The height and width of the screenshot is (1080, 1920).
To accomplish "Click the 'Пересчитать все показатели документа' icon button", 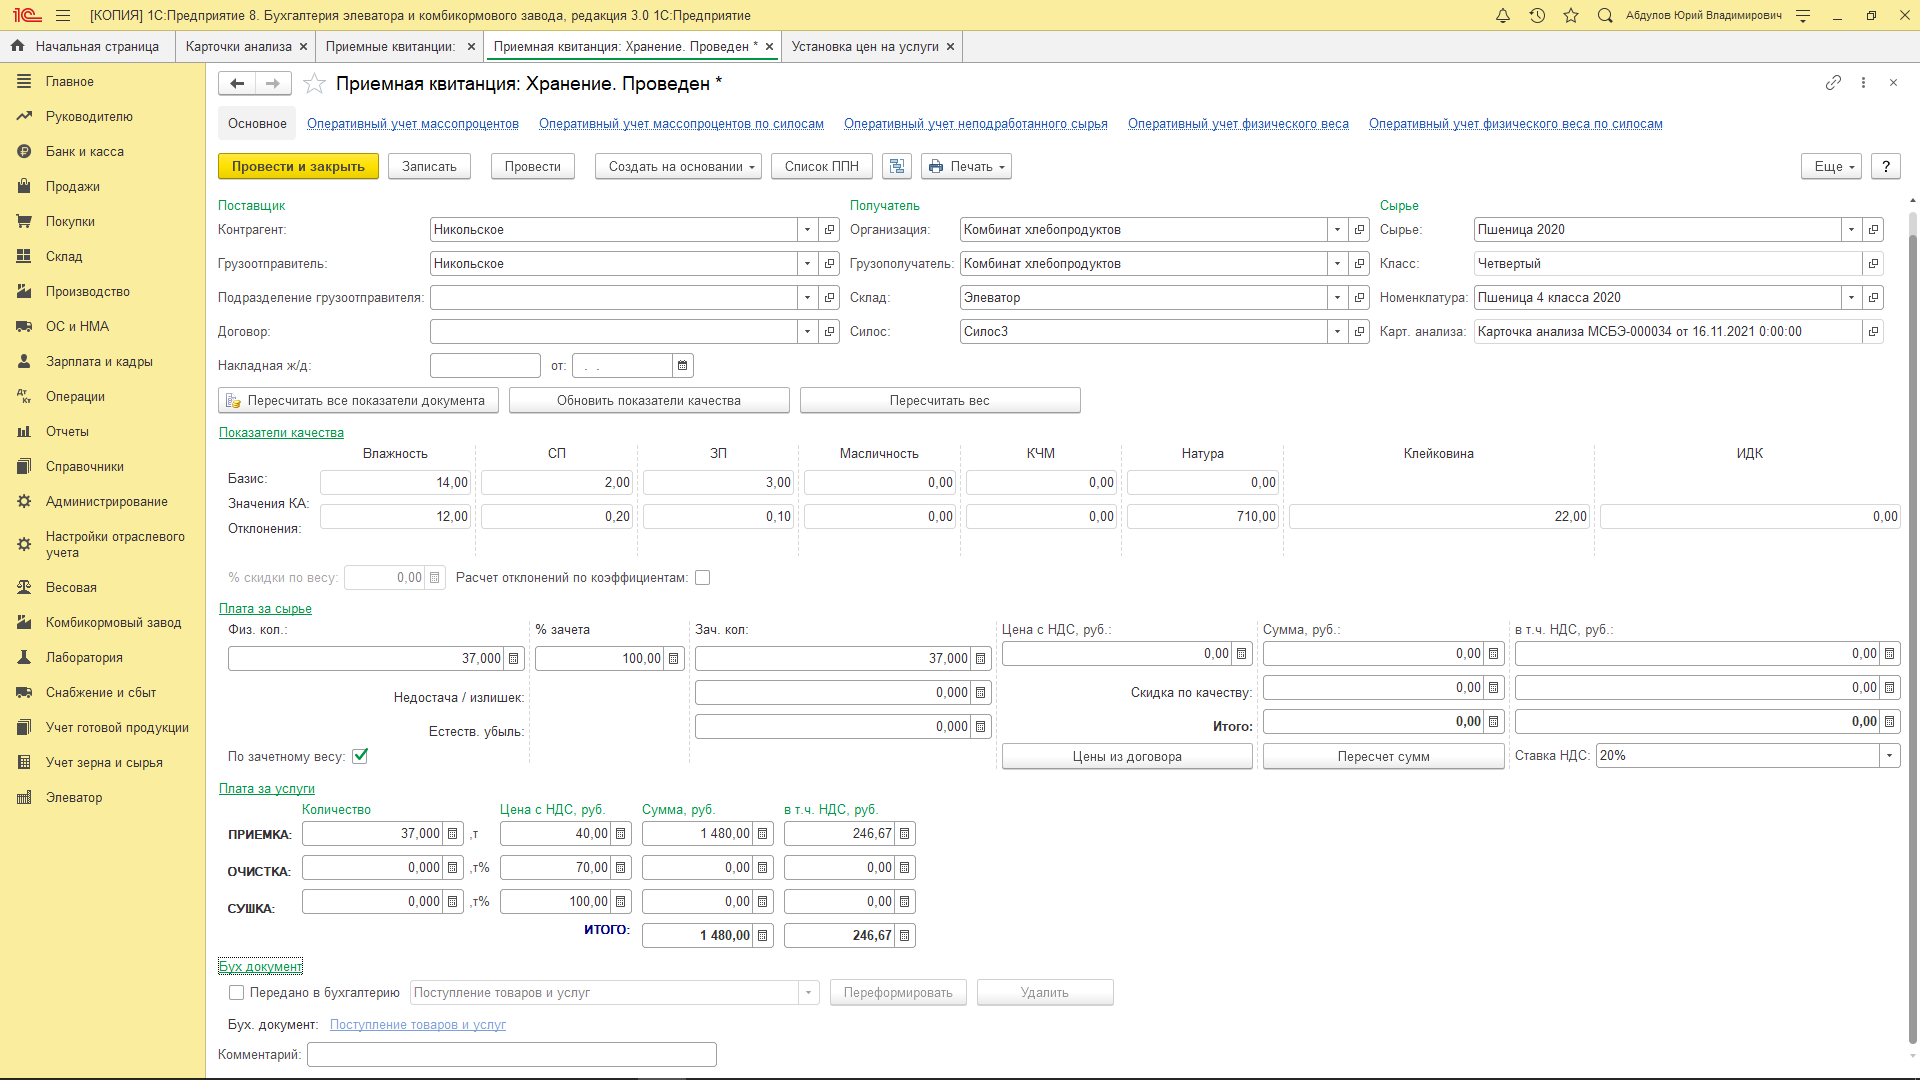I will (x=232, y=400).
